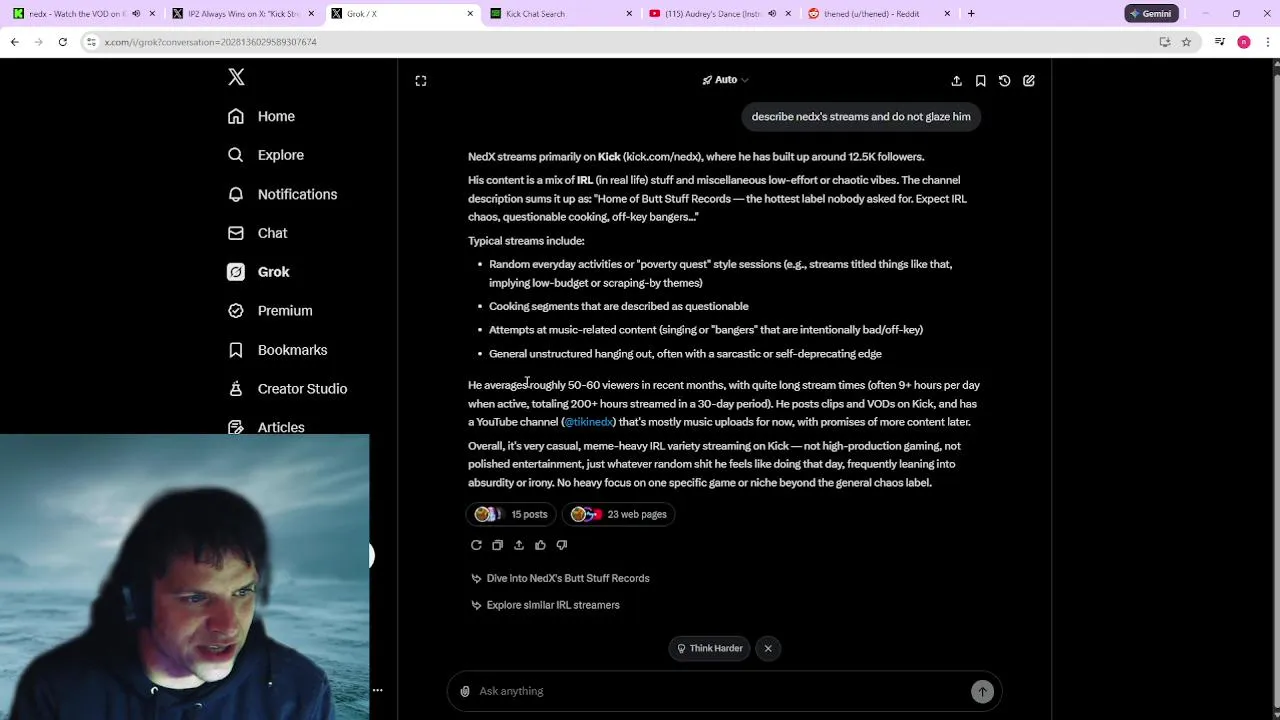Send the message with the arrow button
The image size is (1280, 720).
[982, 691]
